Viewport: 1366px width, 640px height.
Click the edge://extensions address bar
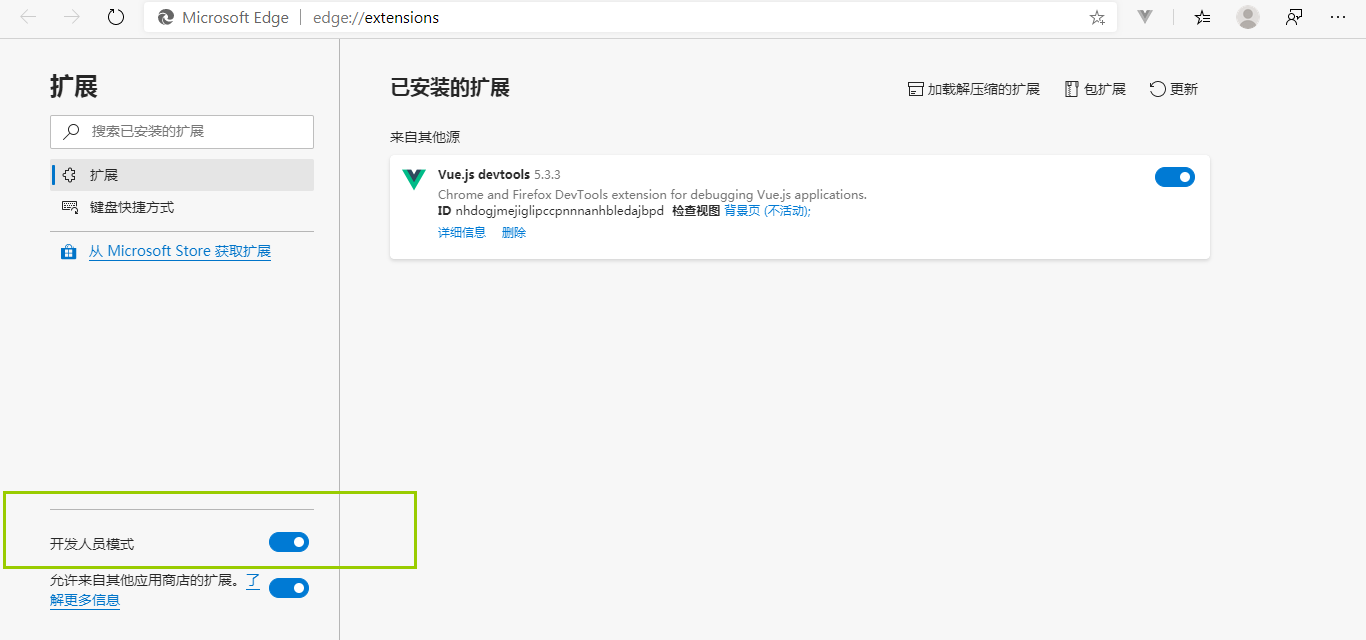tap(630, 18)
